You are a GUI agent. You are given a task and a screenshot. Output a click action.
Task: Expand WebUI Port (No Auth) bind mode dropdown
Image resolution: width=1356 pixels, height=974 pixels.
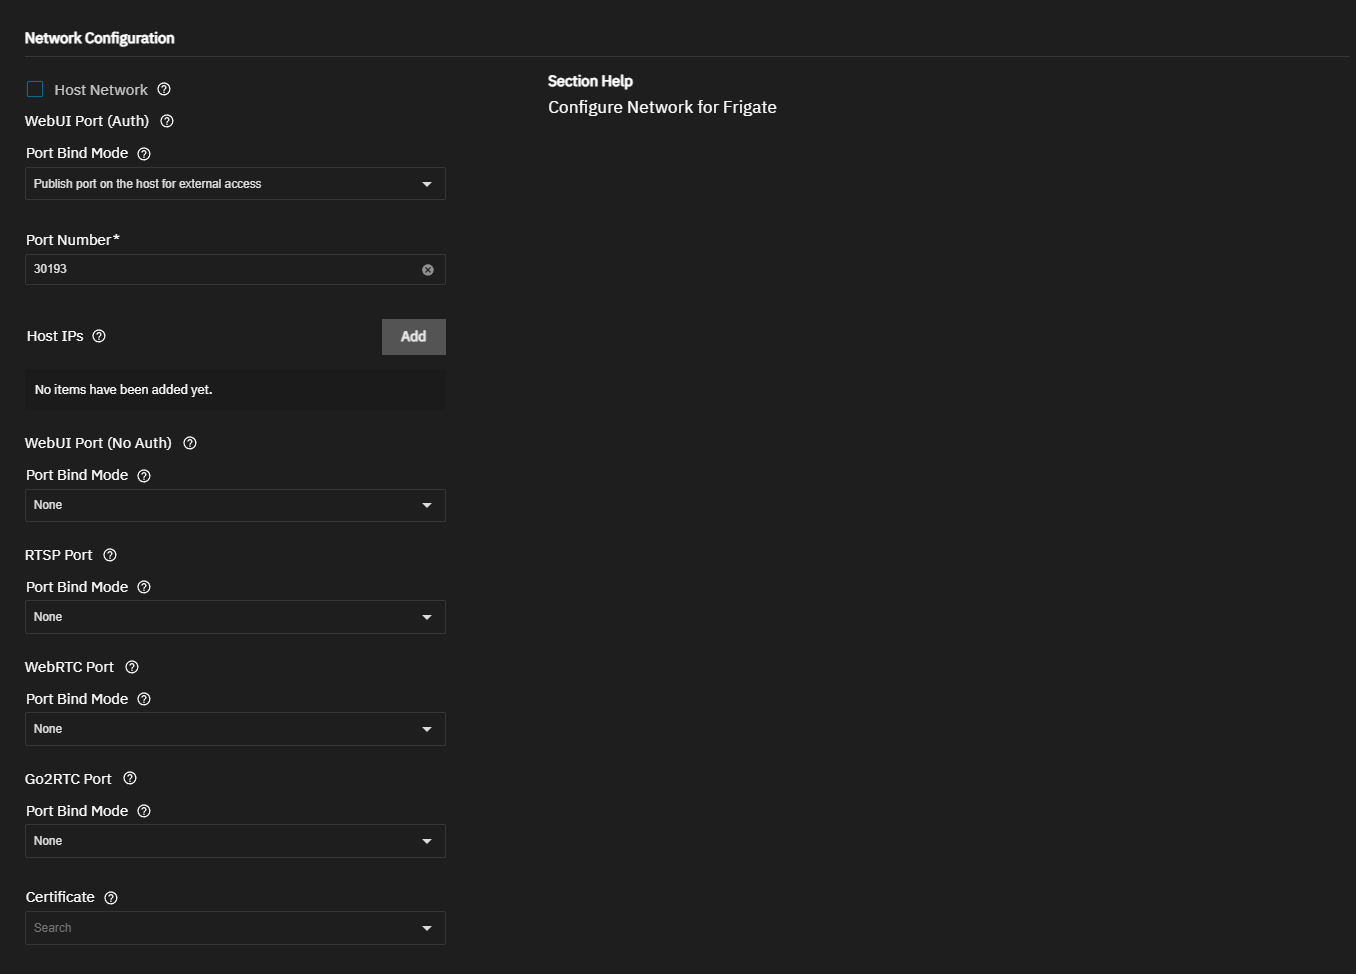pyautogui.click(x=235, y=505)
